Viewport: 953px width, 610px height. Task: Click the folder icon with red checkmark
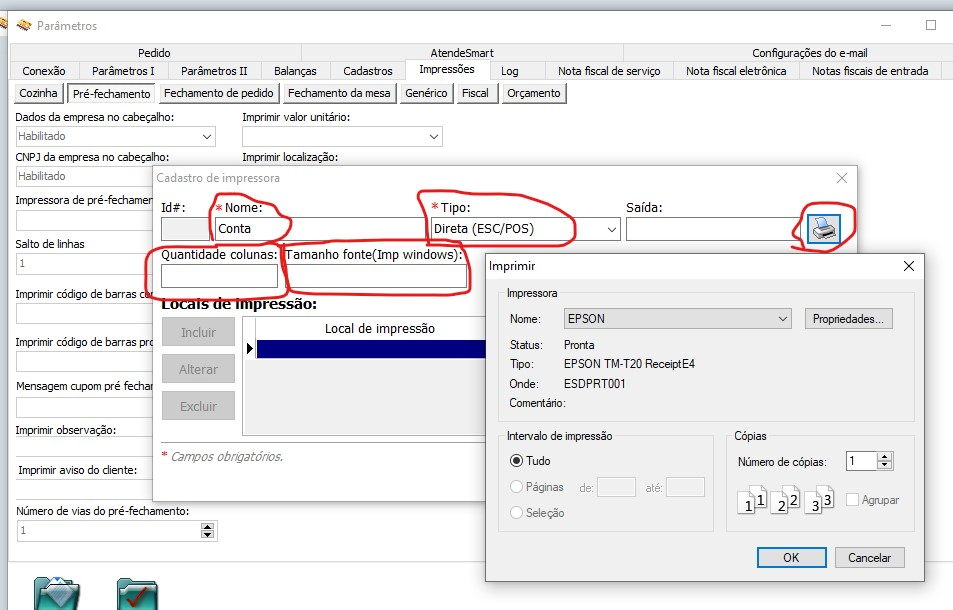click(x=137, y=594)
